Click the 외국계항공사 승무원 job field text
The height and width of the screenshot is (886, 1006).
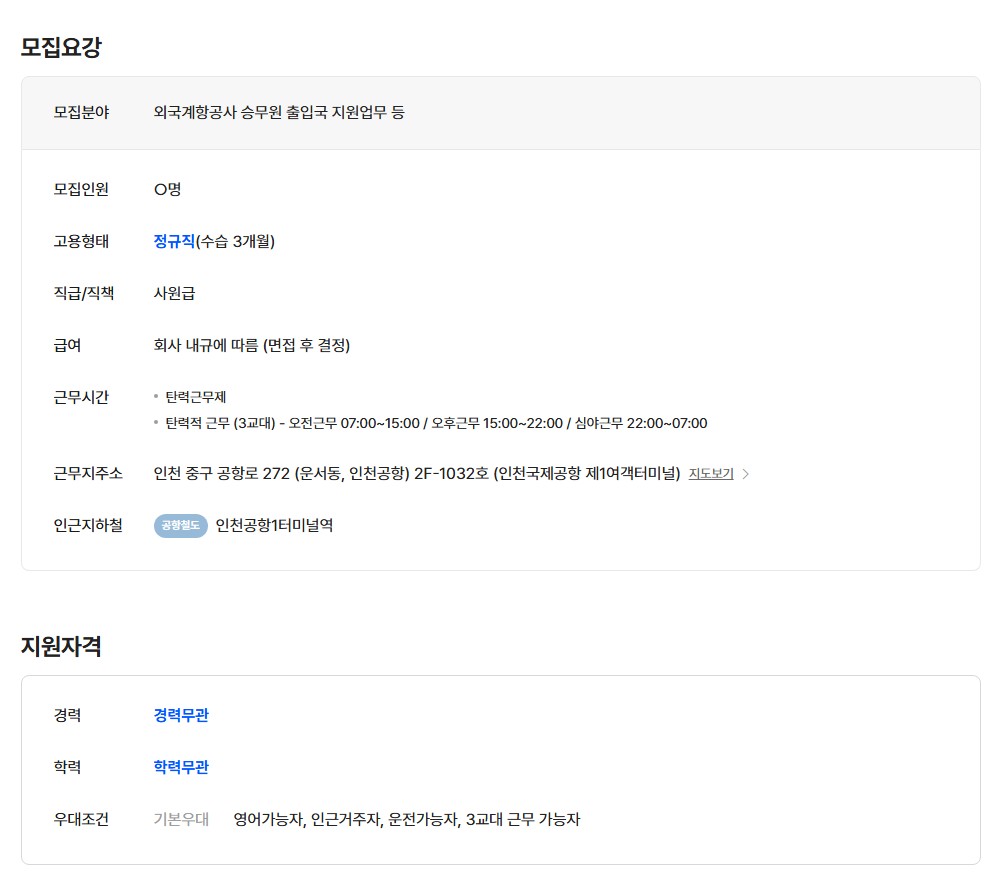pos(279,113)
